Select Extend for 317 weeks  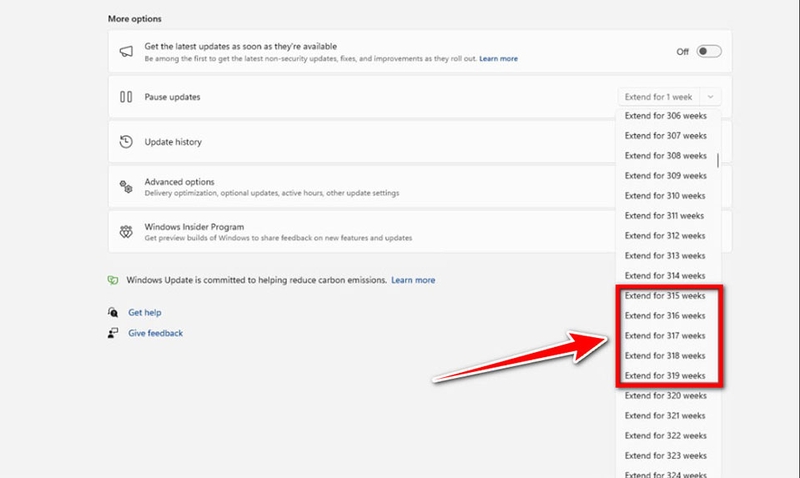point(666,336)
